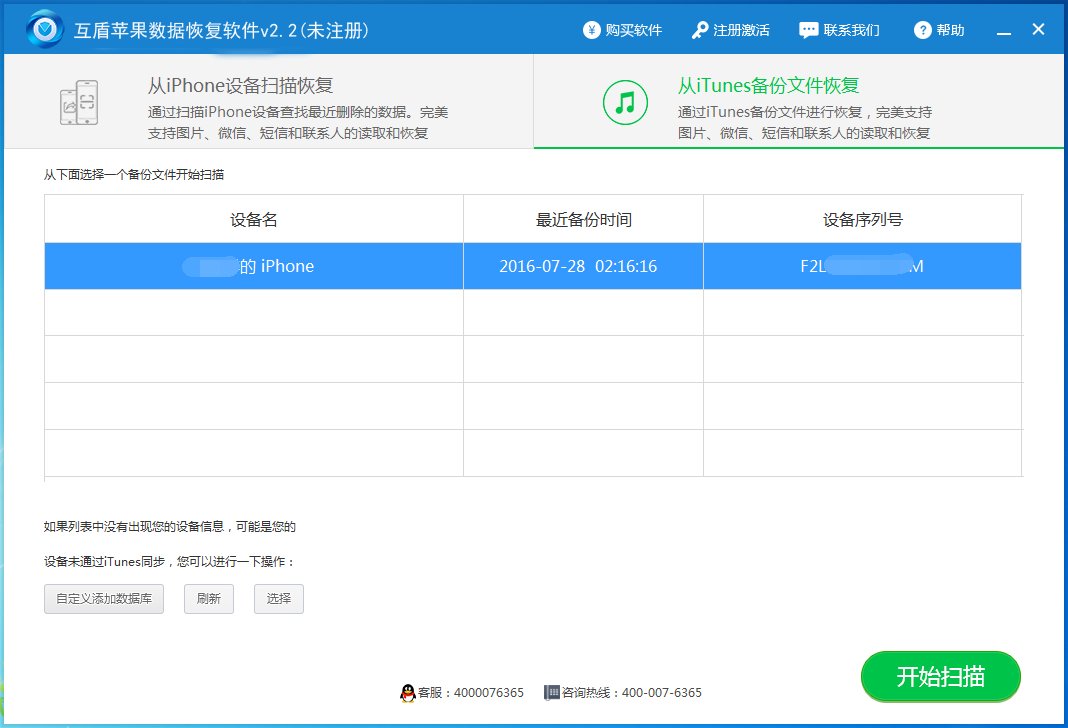The height and width of the screenshot is (728, 1068).
Task: Click the 刷新 refresh button
Action: click(209, 599)
